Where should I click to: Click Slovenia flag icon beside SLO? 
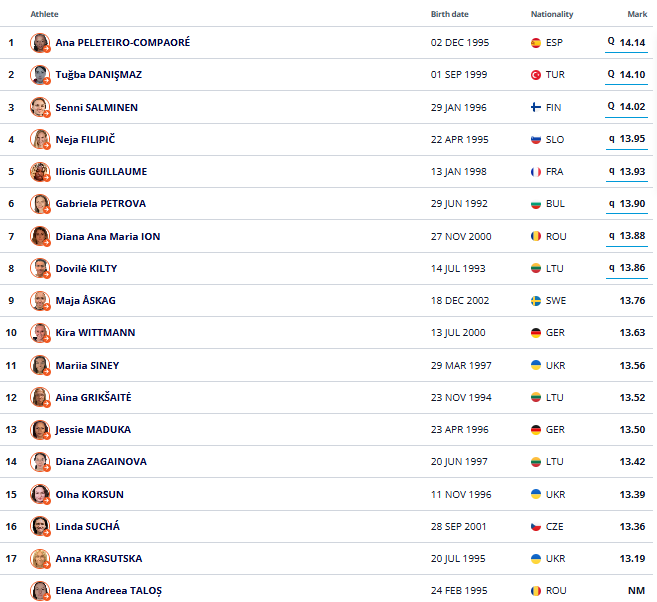coord(536,140)
